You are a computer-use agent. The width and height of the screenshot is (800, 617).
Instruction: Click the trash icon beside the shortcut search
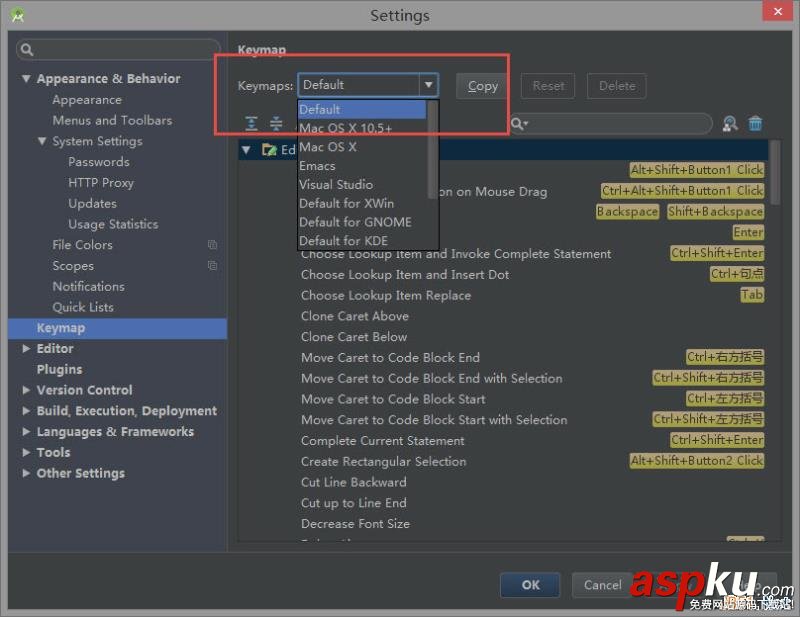point(755,123)
